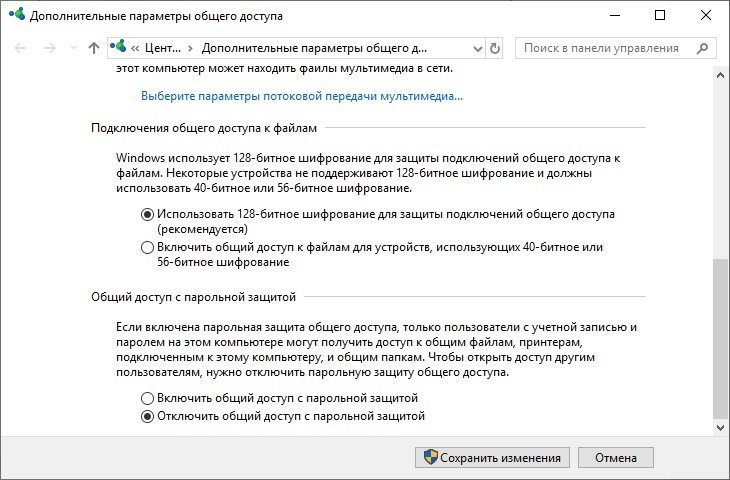730x480 pixels.
Task: Click the Back navigation arrow
Action: click(20, 48)
